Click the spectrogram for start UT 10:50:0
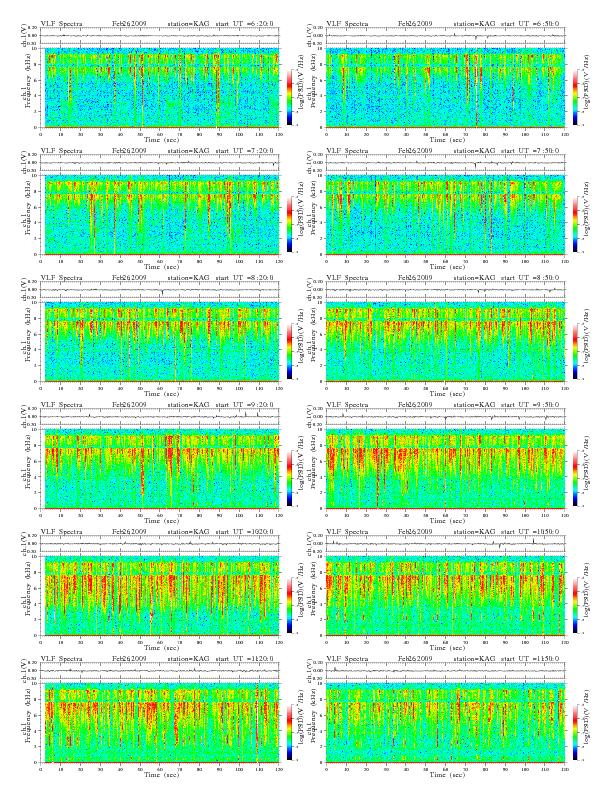Viewport: 612px width, 792px height. [445, 596]
